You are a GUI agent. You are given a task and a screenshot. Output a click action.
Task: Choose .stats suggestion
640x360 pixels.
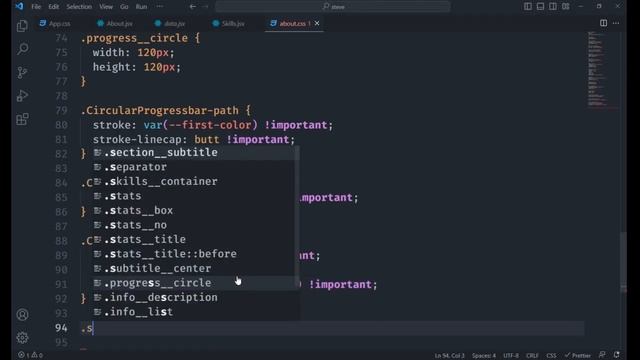(194, 196)
